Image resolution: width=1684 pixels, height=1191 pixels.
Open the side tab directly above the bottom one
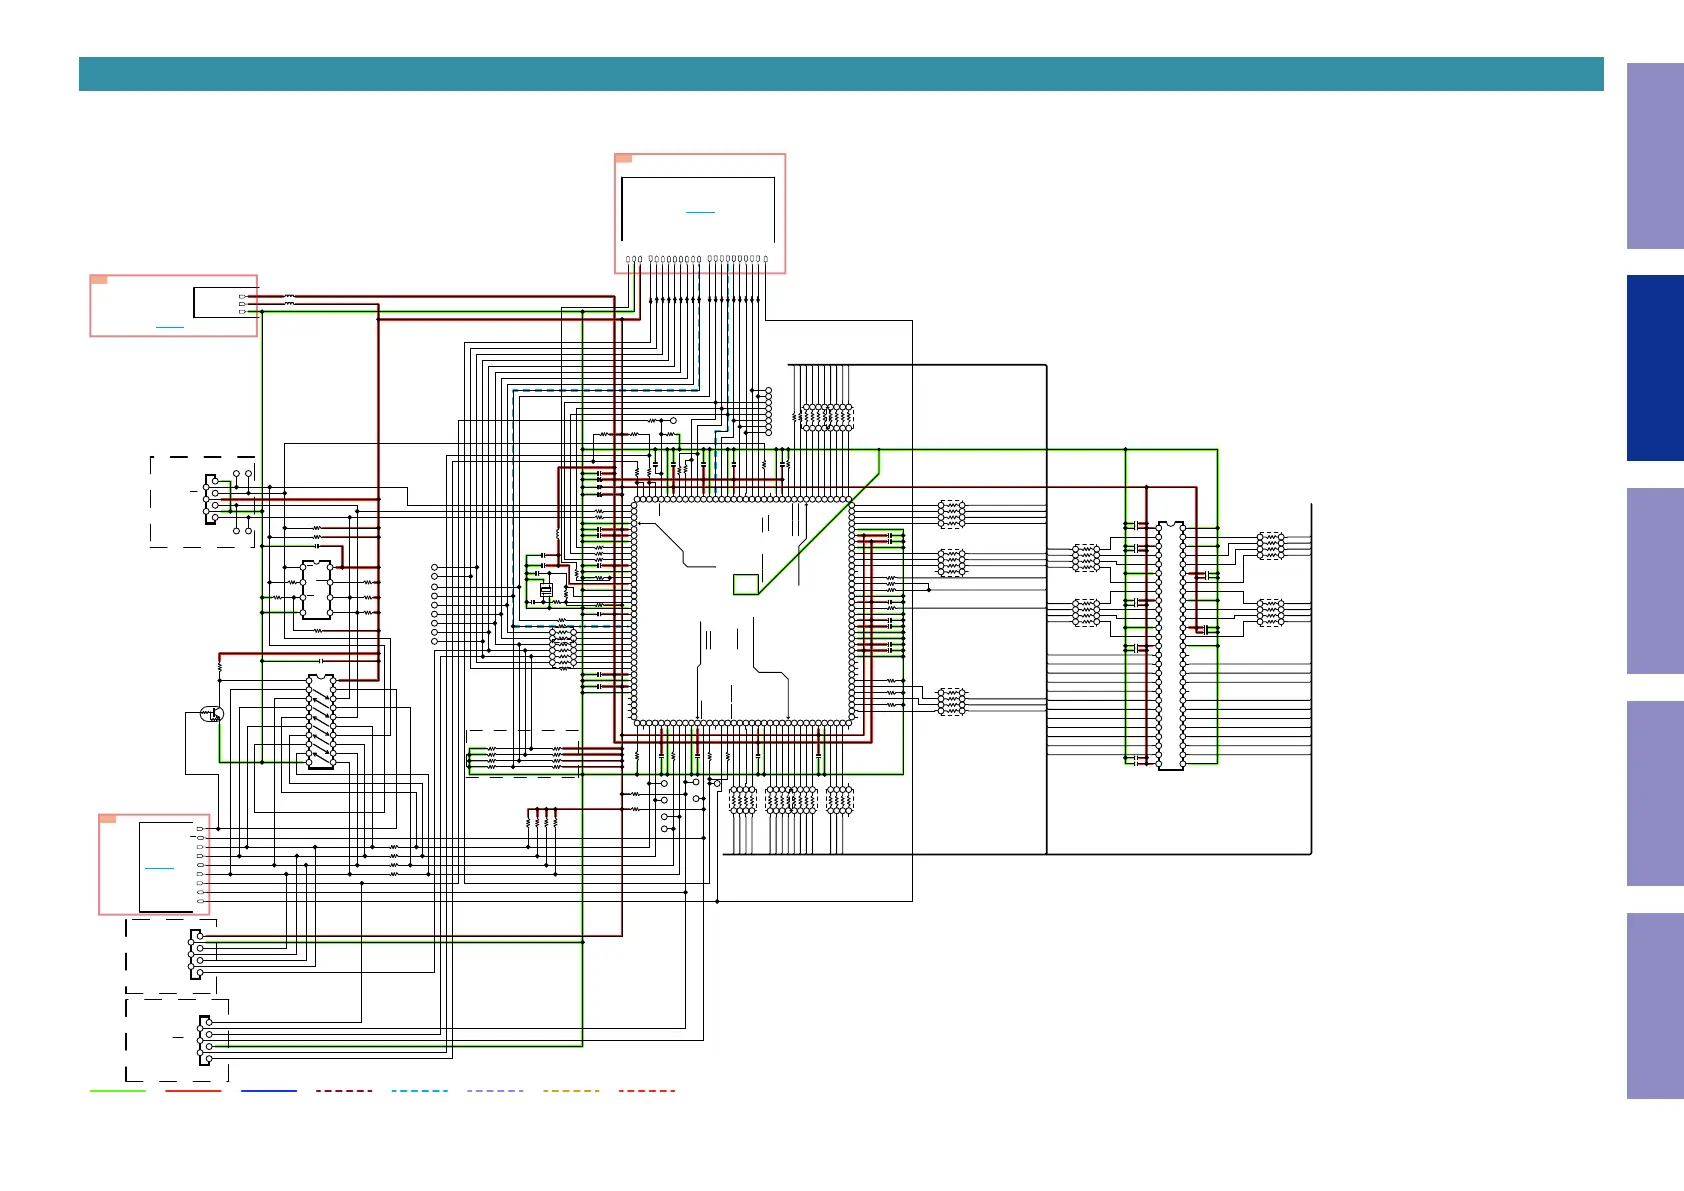1655,793
